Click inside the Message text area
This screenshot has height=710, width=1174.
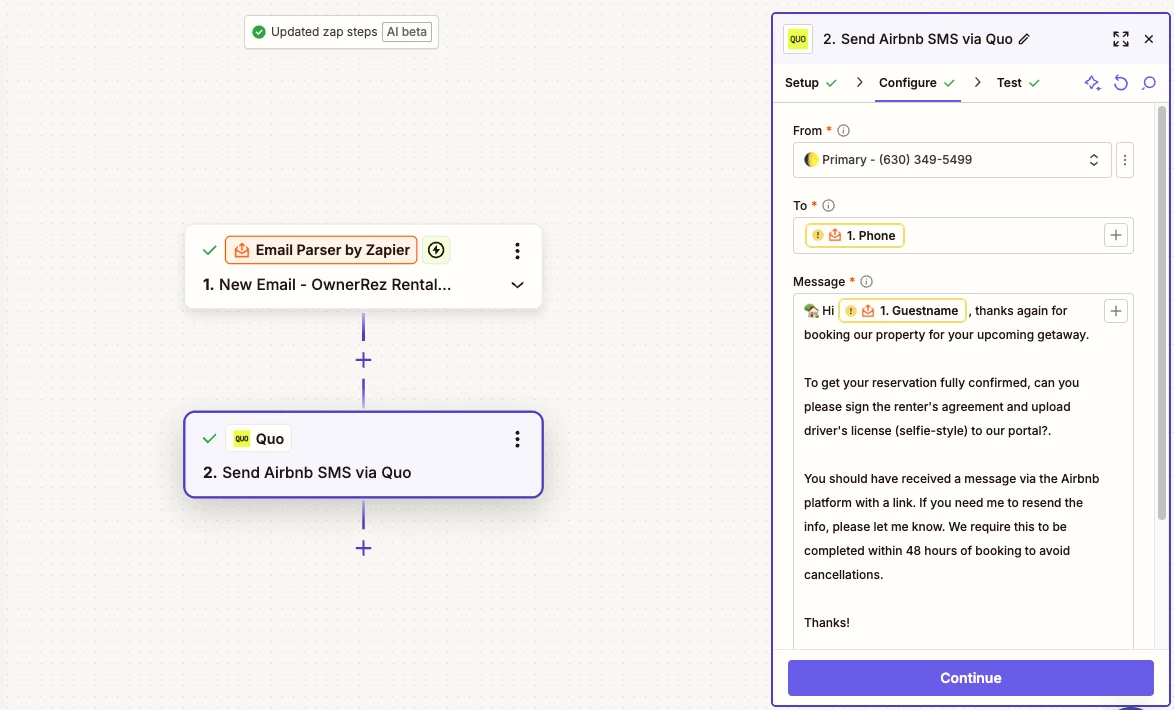point(963,472)
